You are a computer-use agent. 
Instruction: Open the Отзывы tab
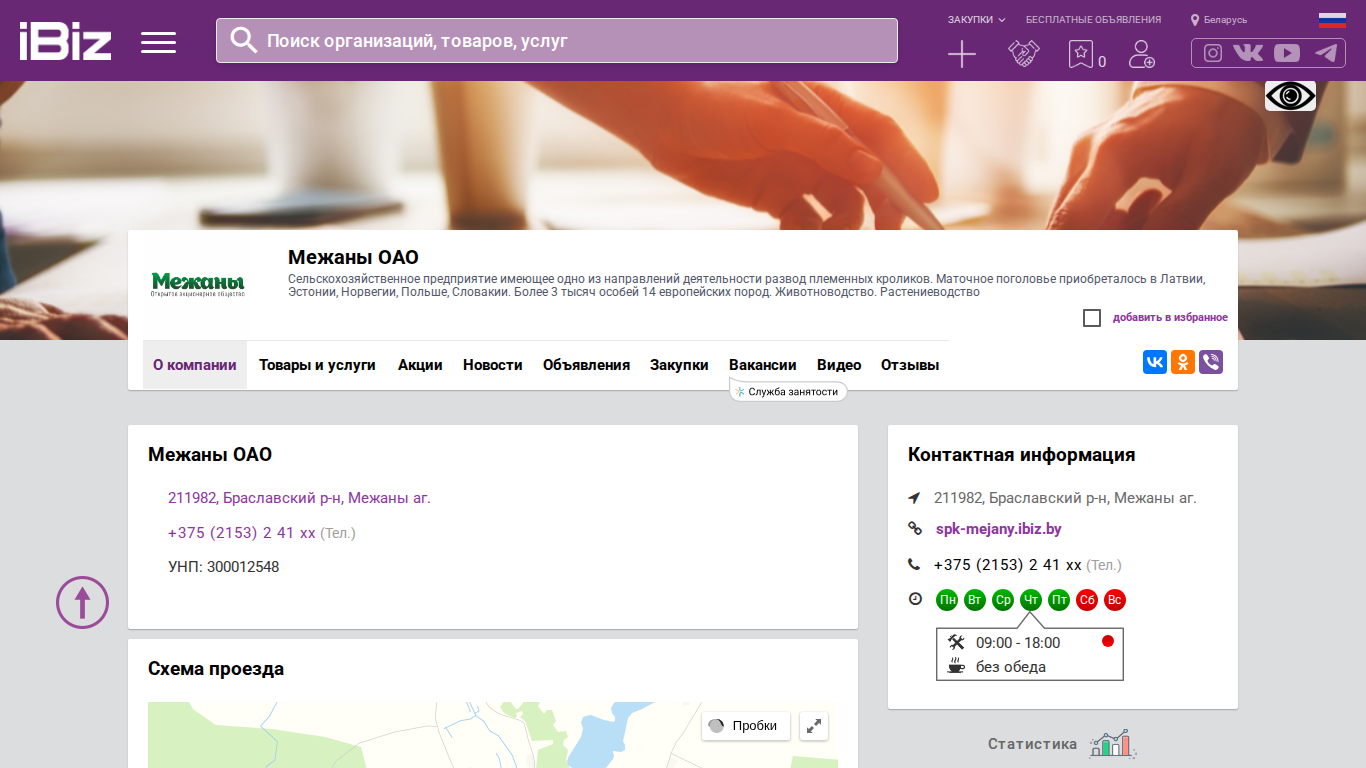[910, 365]
